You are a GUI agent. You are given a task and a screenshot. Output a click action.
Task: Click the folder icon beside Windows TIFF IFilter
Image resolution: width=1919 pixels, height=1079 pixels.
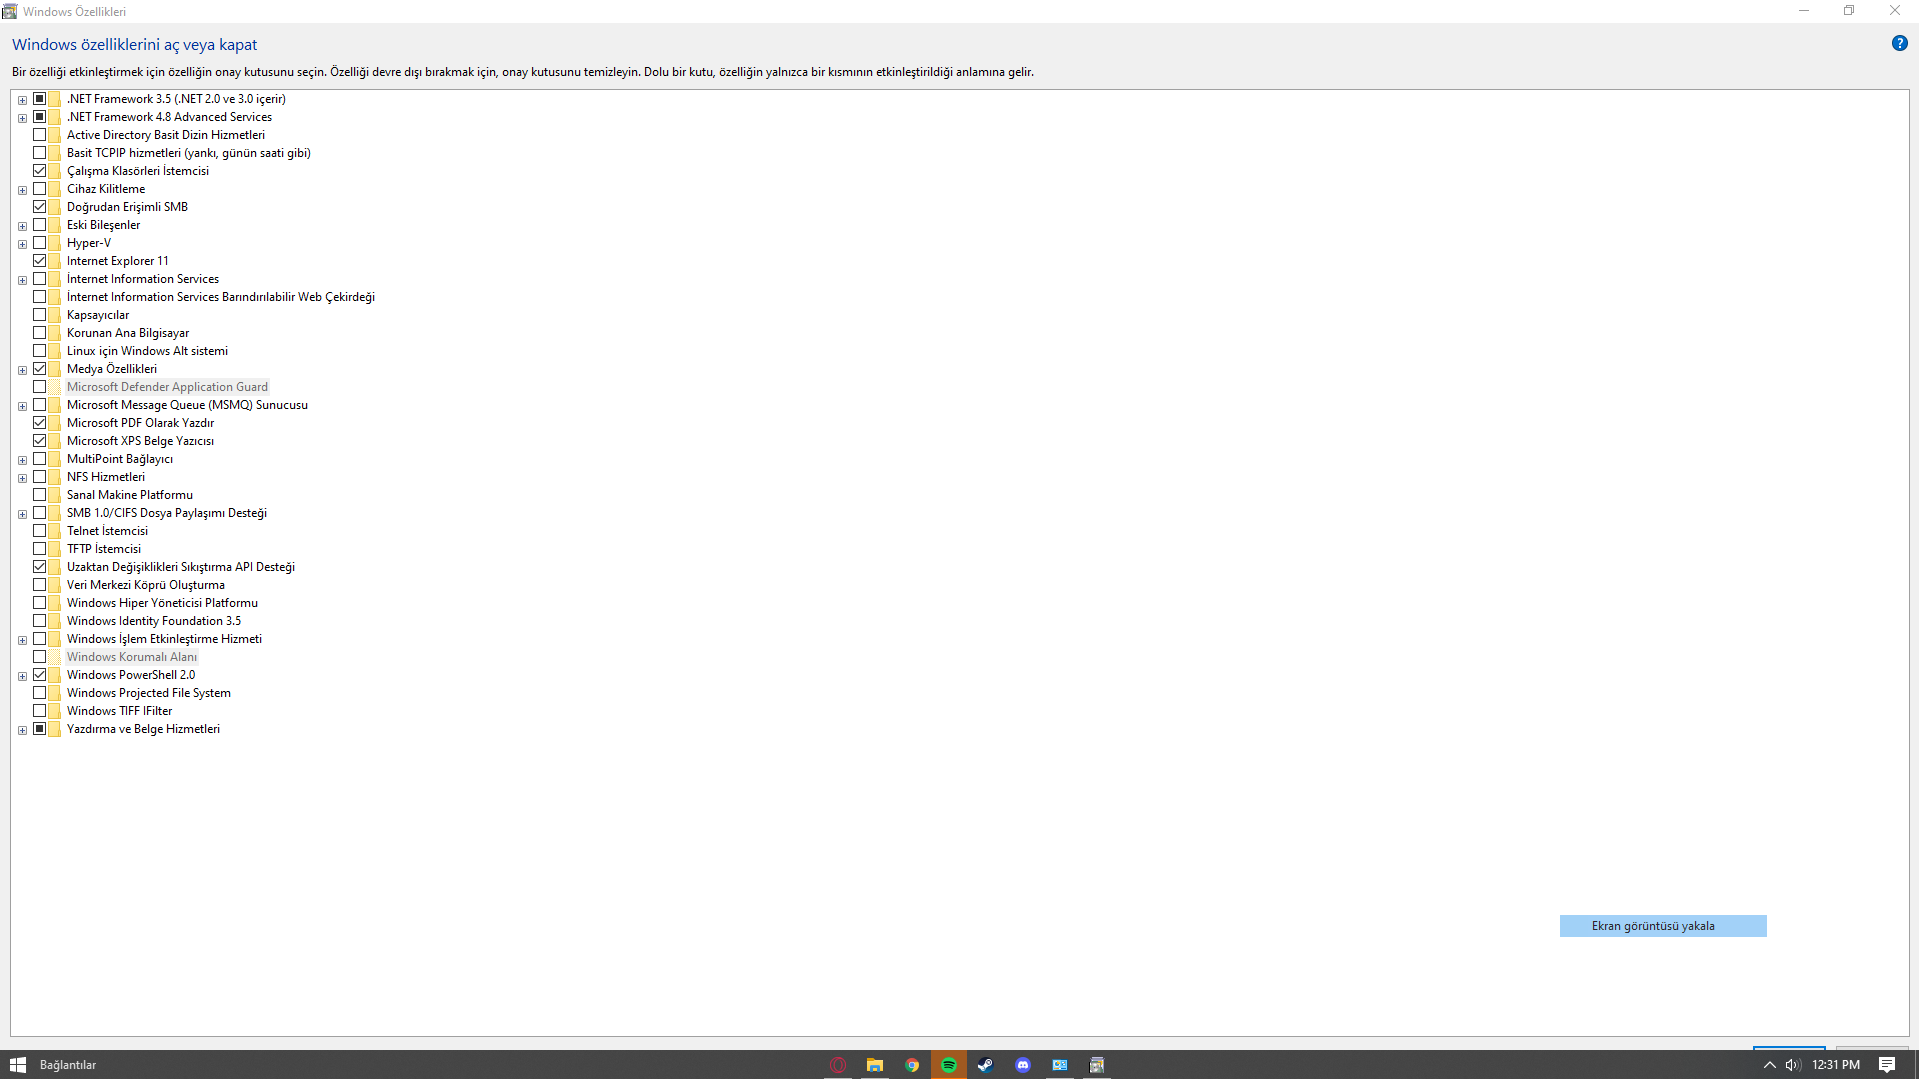pos(54,711)
